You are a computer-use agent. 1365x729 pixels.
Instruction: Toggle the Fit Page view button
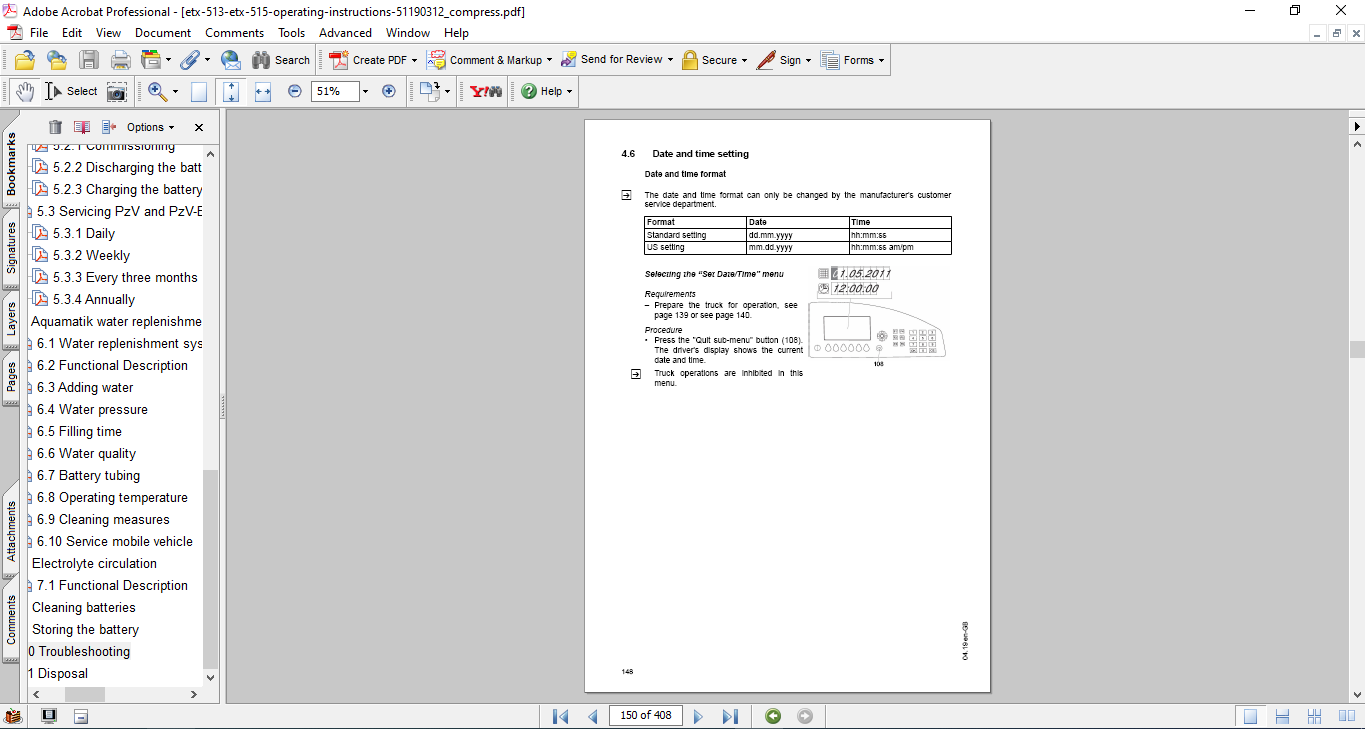[x=231, y=91]
